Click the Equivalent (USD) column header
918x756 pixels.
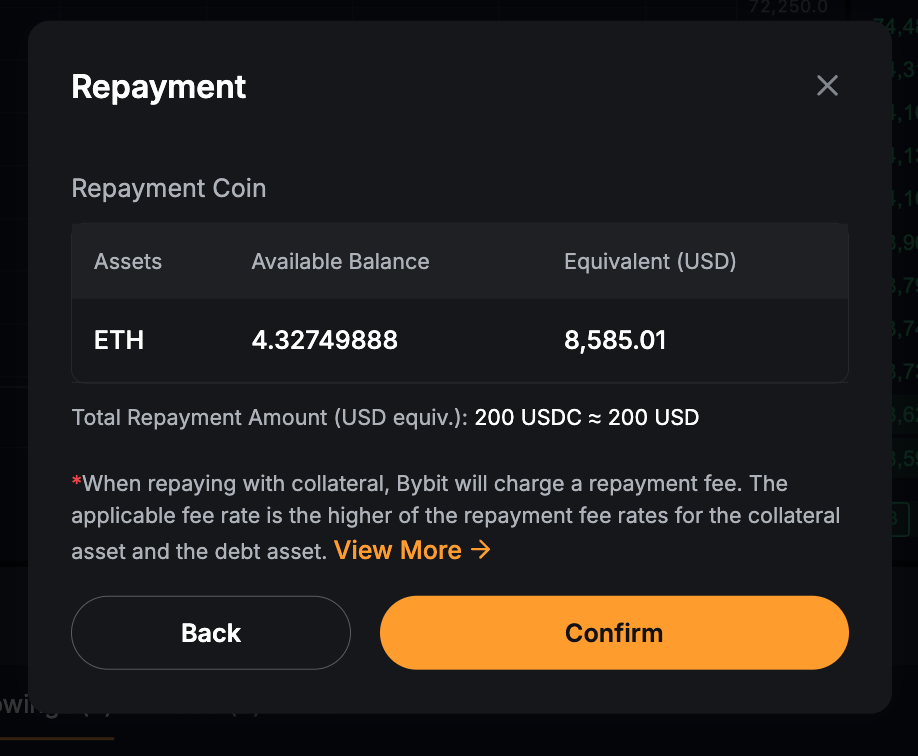click(x=650, y=262)
